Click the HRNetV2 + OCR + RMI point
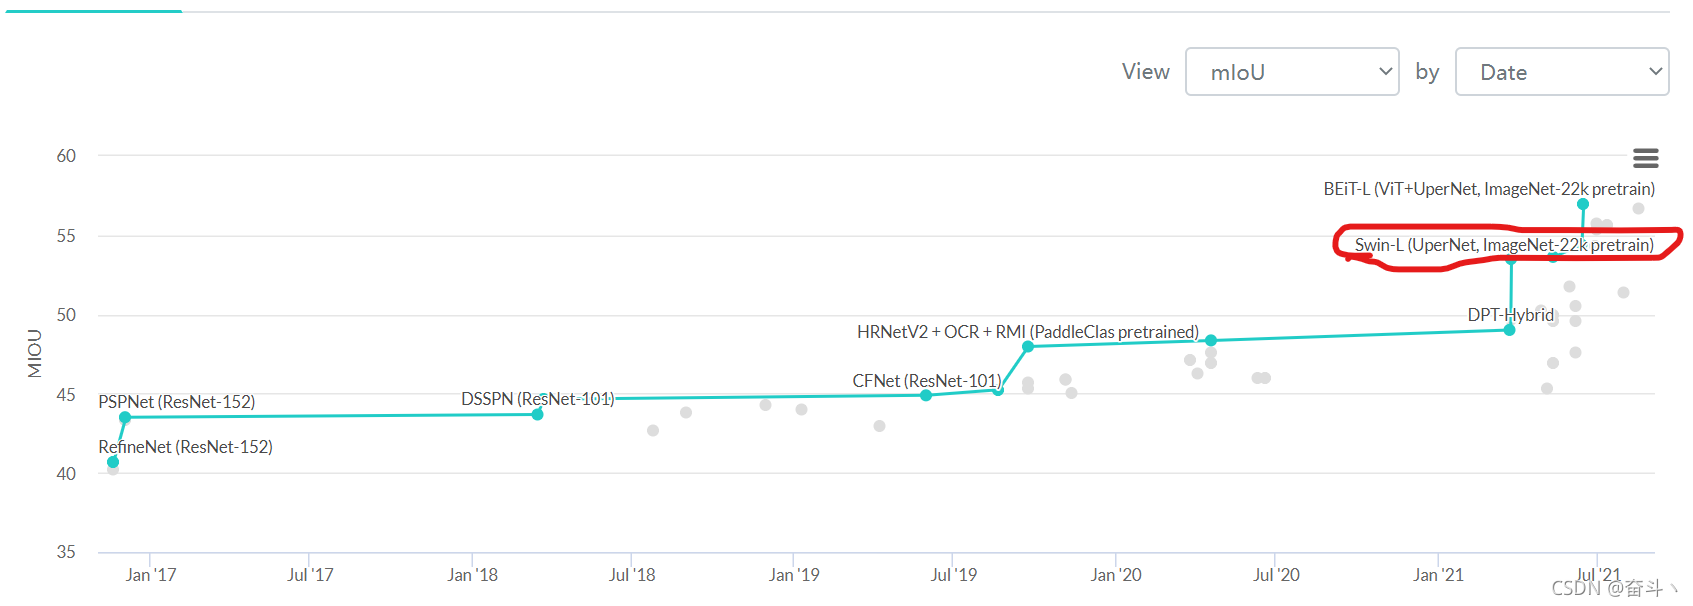 click(1028, 347)
